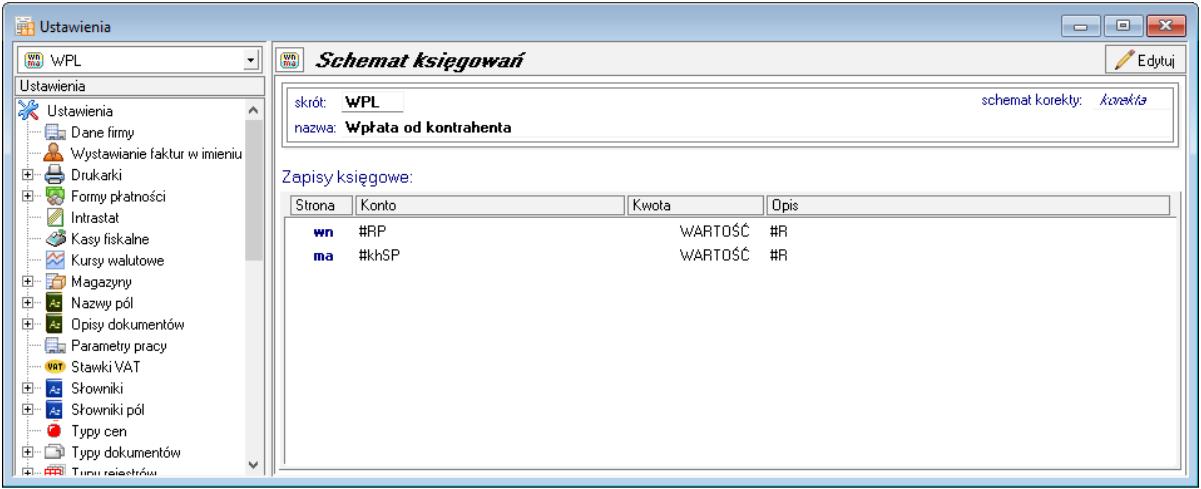The height and width of the screenshot is (489, 1201).
Task: Select Kursy walutowe chart icon
Action: (x=54, y=260)
